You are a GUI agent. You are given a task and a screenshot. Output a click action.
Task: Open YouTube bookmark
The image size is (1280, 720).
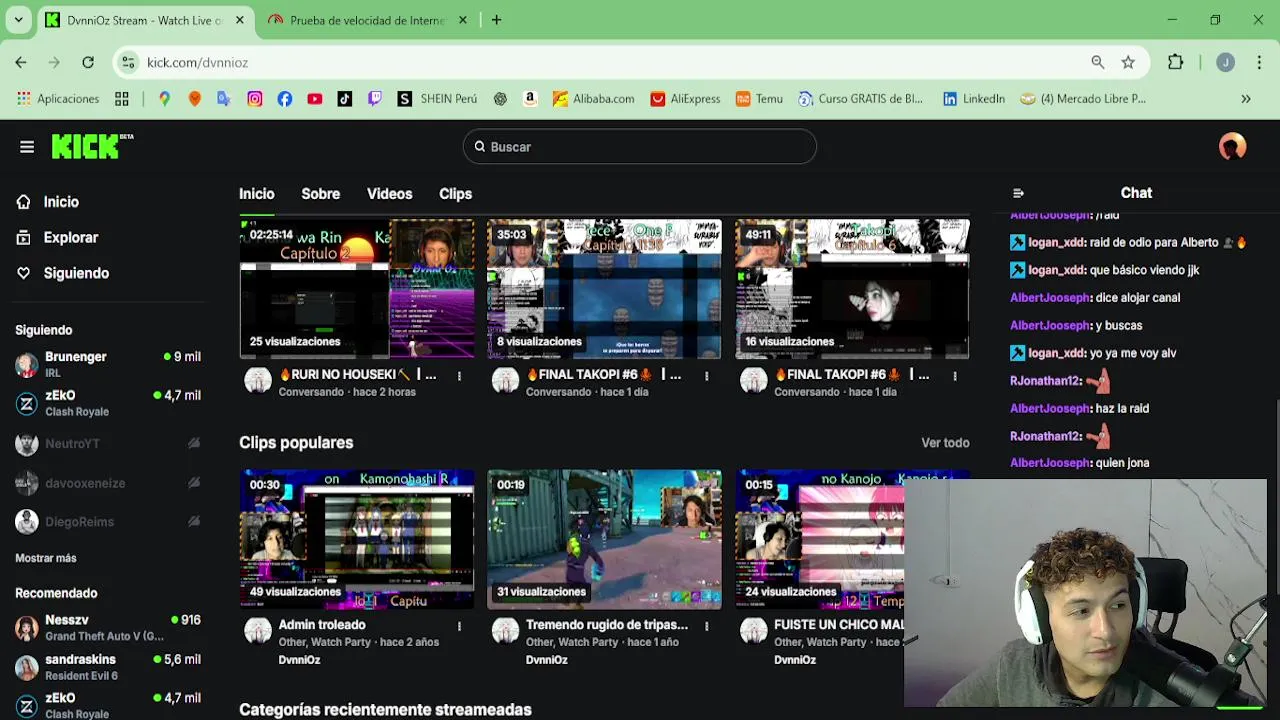315,99
